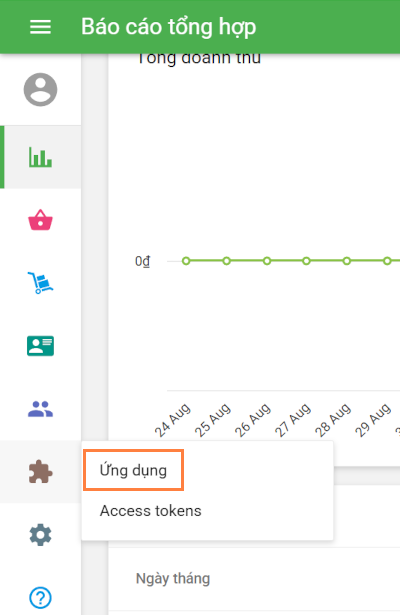This screenshot has width=400, height=615.
Task: Click the 25 Aug data point
Action: pos(227,261)
